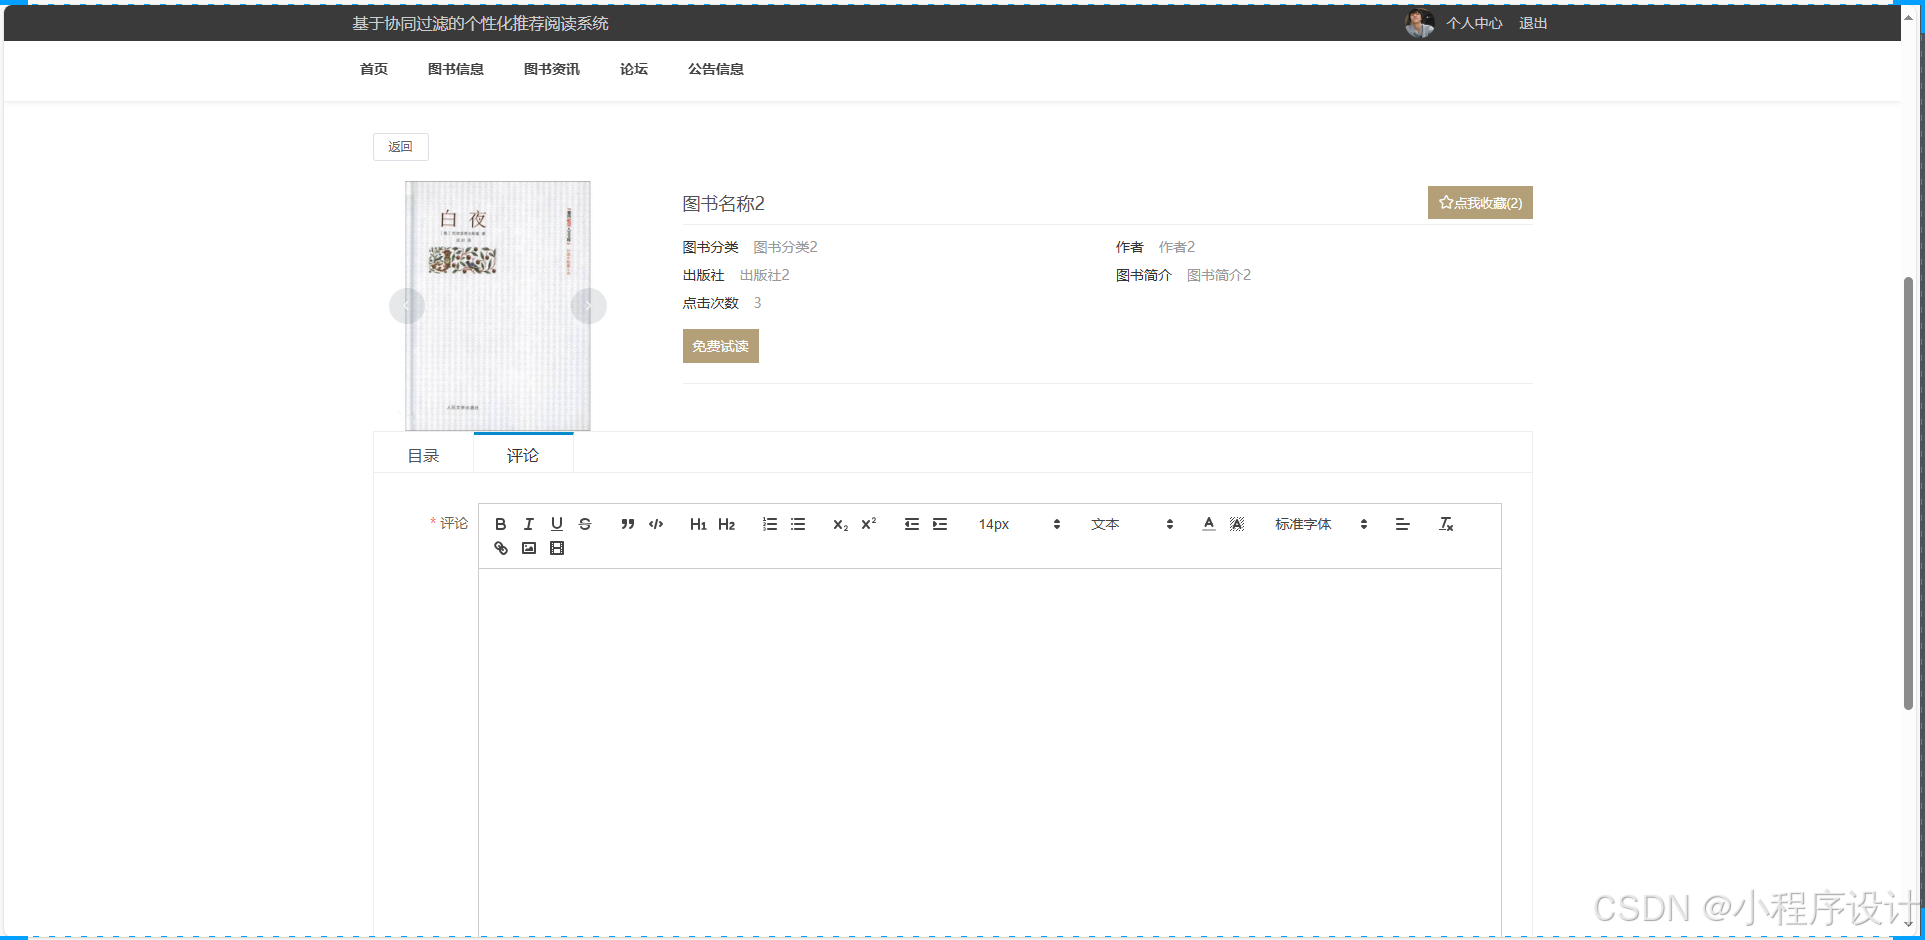Click the 返回 back button
This screenshot has width=1925, height=940.
click(401, 147)
